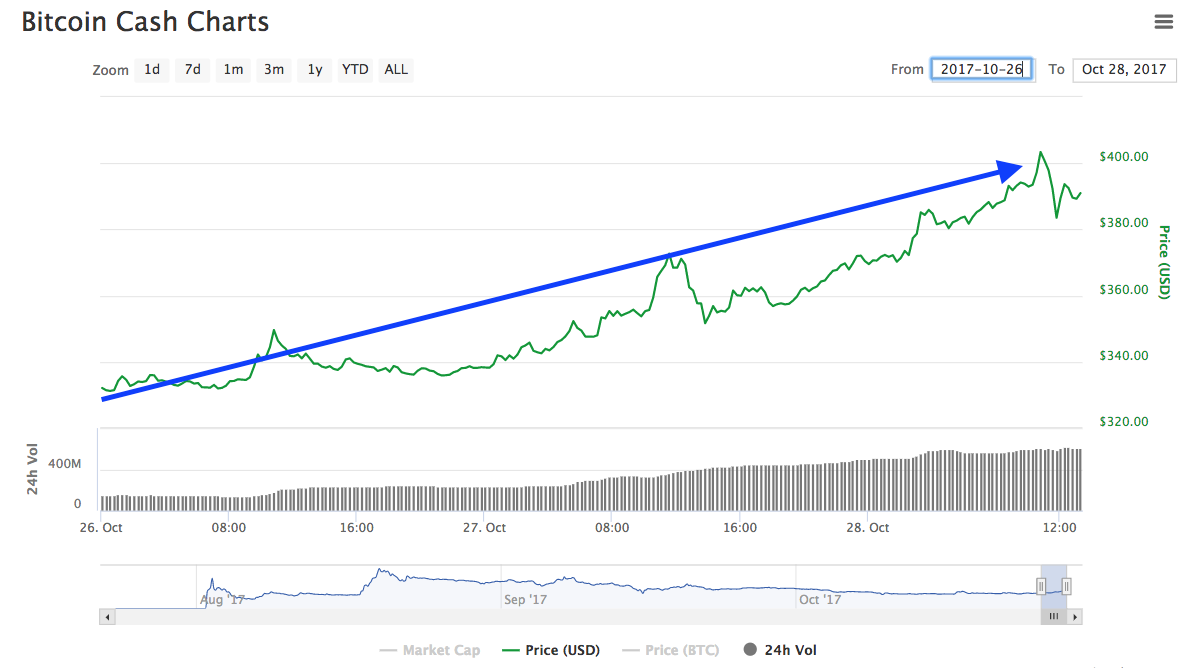This screenshot has width=1204, height=668.
Task: Click the 12:00 time axis label
Action: click(x=1059, y=527)
